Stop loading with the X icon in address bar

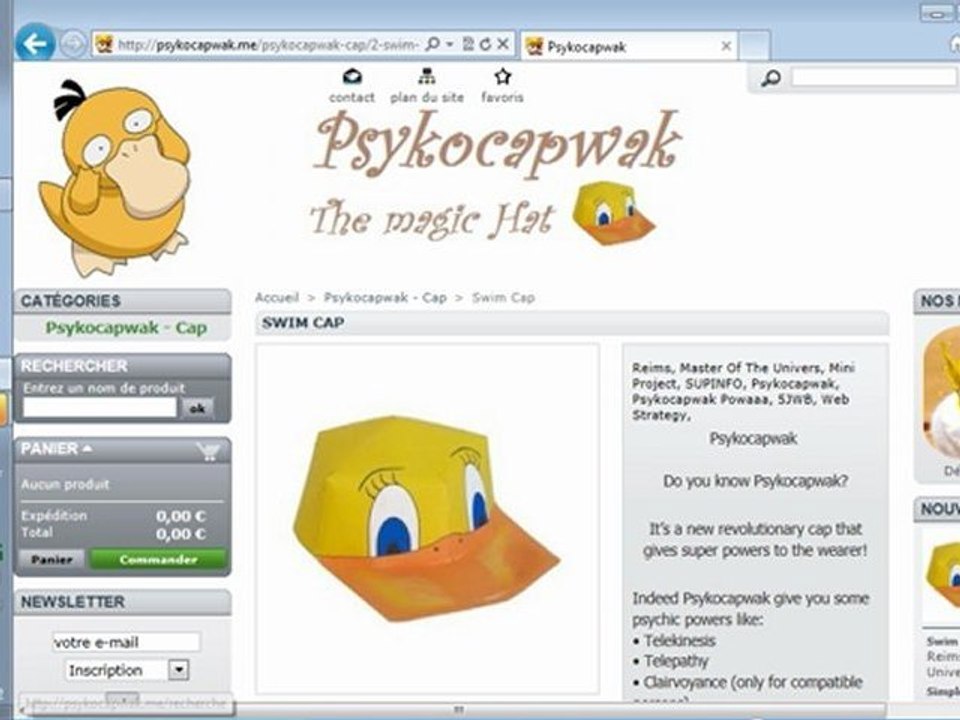[x=503, y=44]
